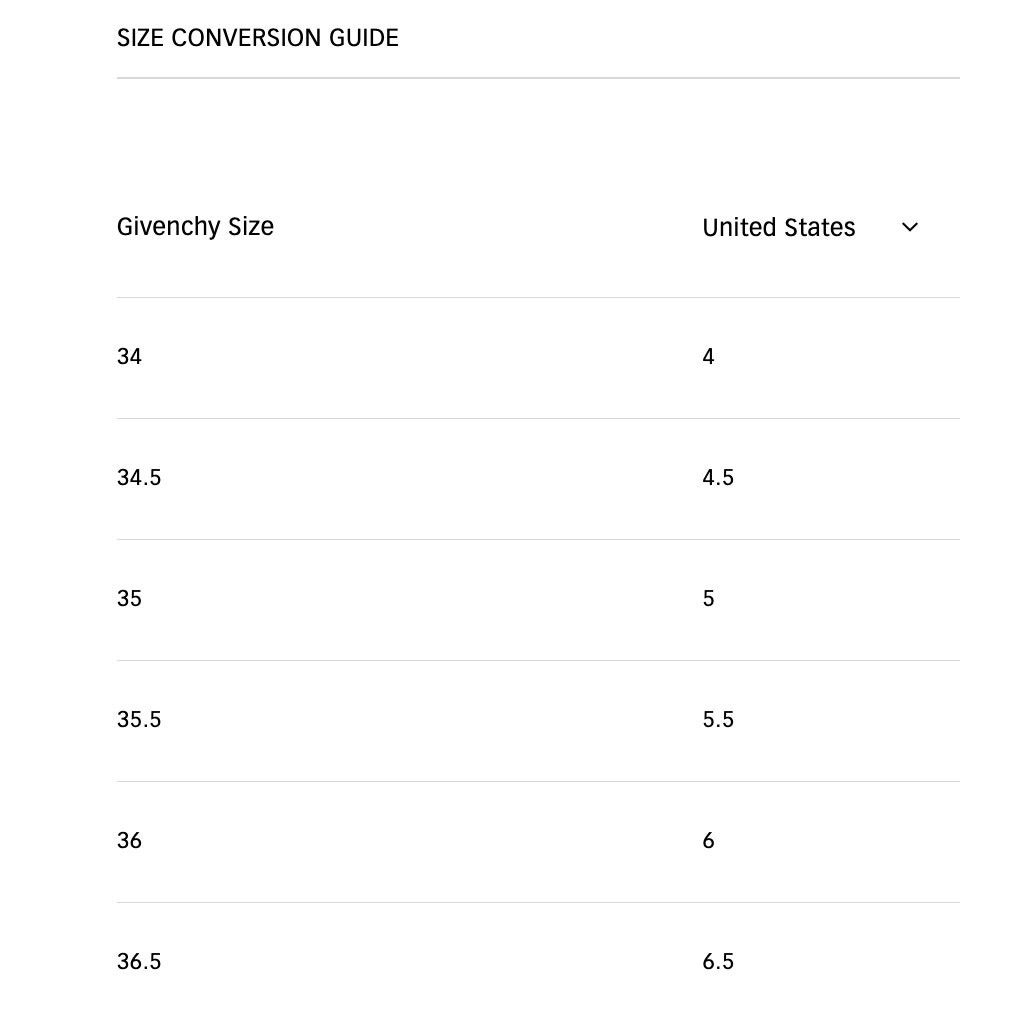Click the Givenchy Size column header
The height and width of the screenshot is (1022, 1022).
coord(195,227)
